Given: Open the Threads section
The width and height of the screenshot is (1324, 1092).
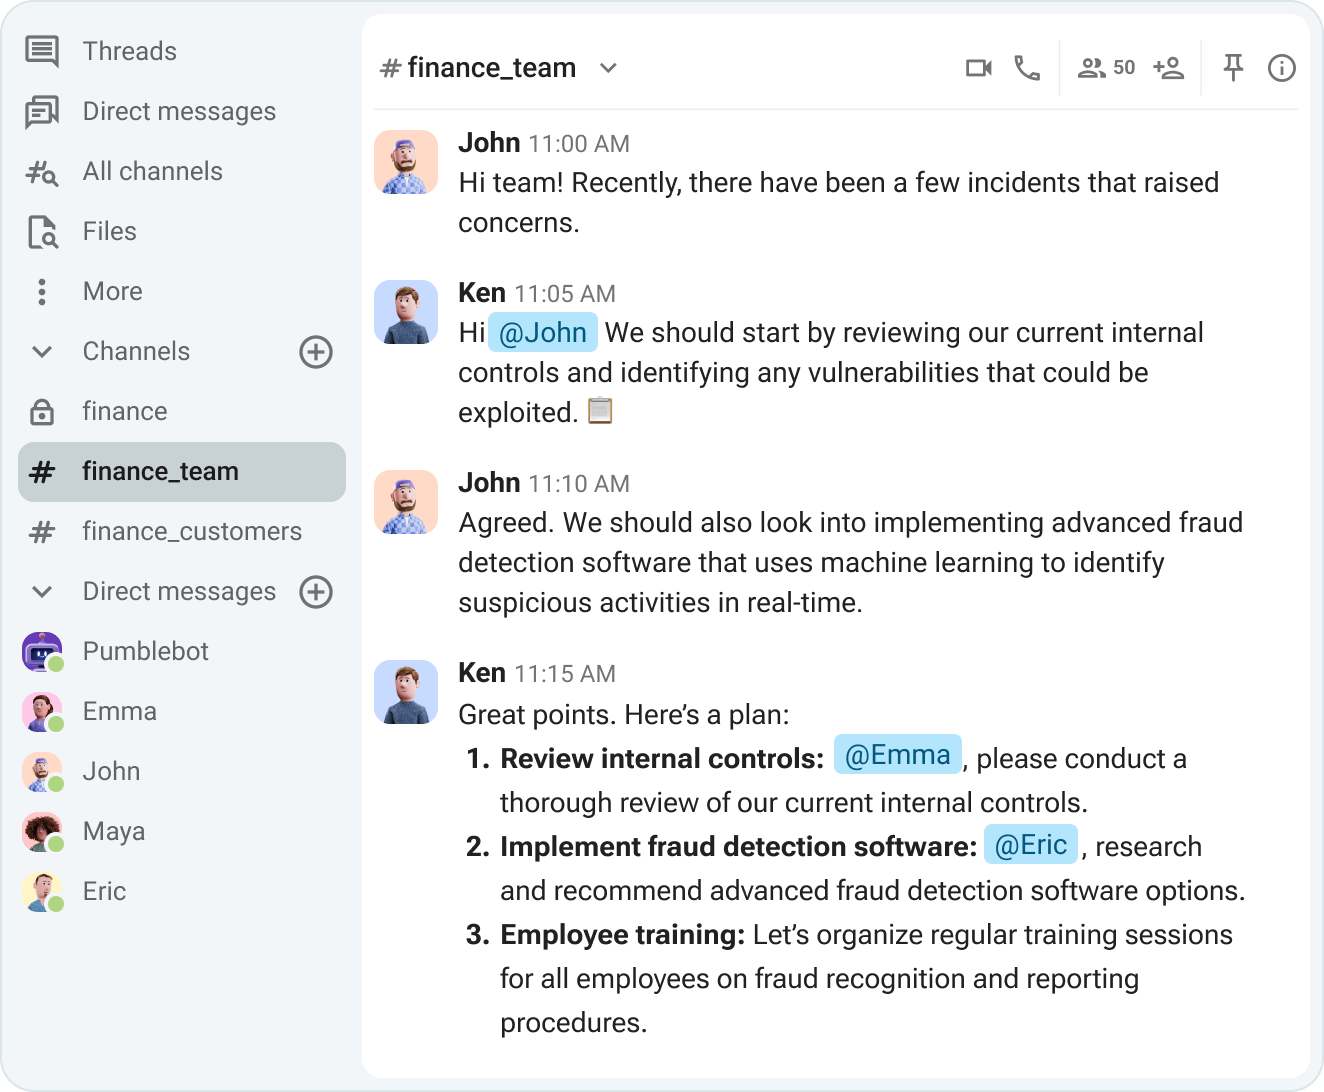Looking at the screenshot, I should click(129, 51).
